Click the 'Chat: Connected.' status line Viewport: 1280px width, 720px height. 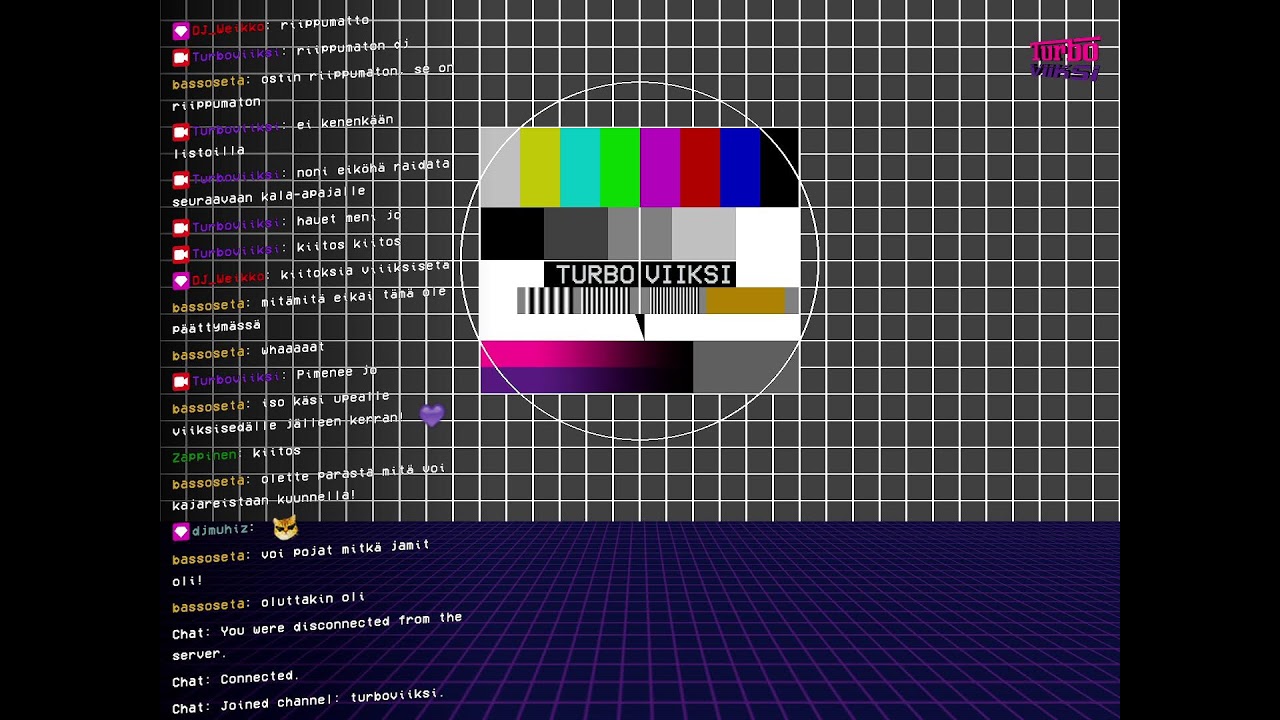235,679
